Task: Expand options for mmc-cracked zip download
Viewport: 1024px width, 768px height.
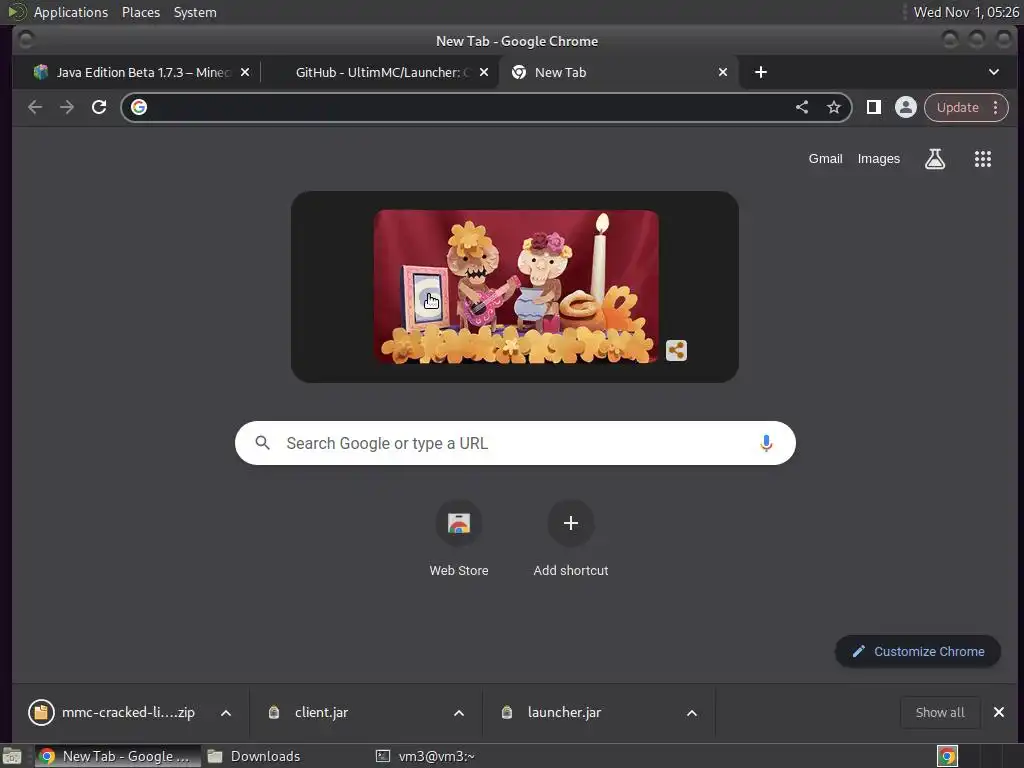Action: 226,713
